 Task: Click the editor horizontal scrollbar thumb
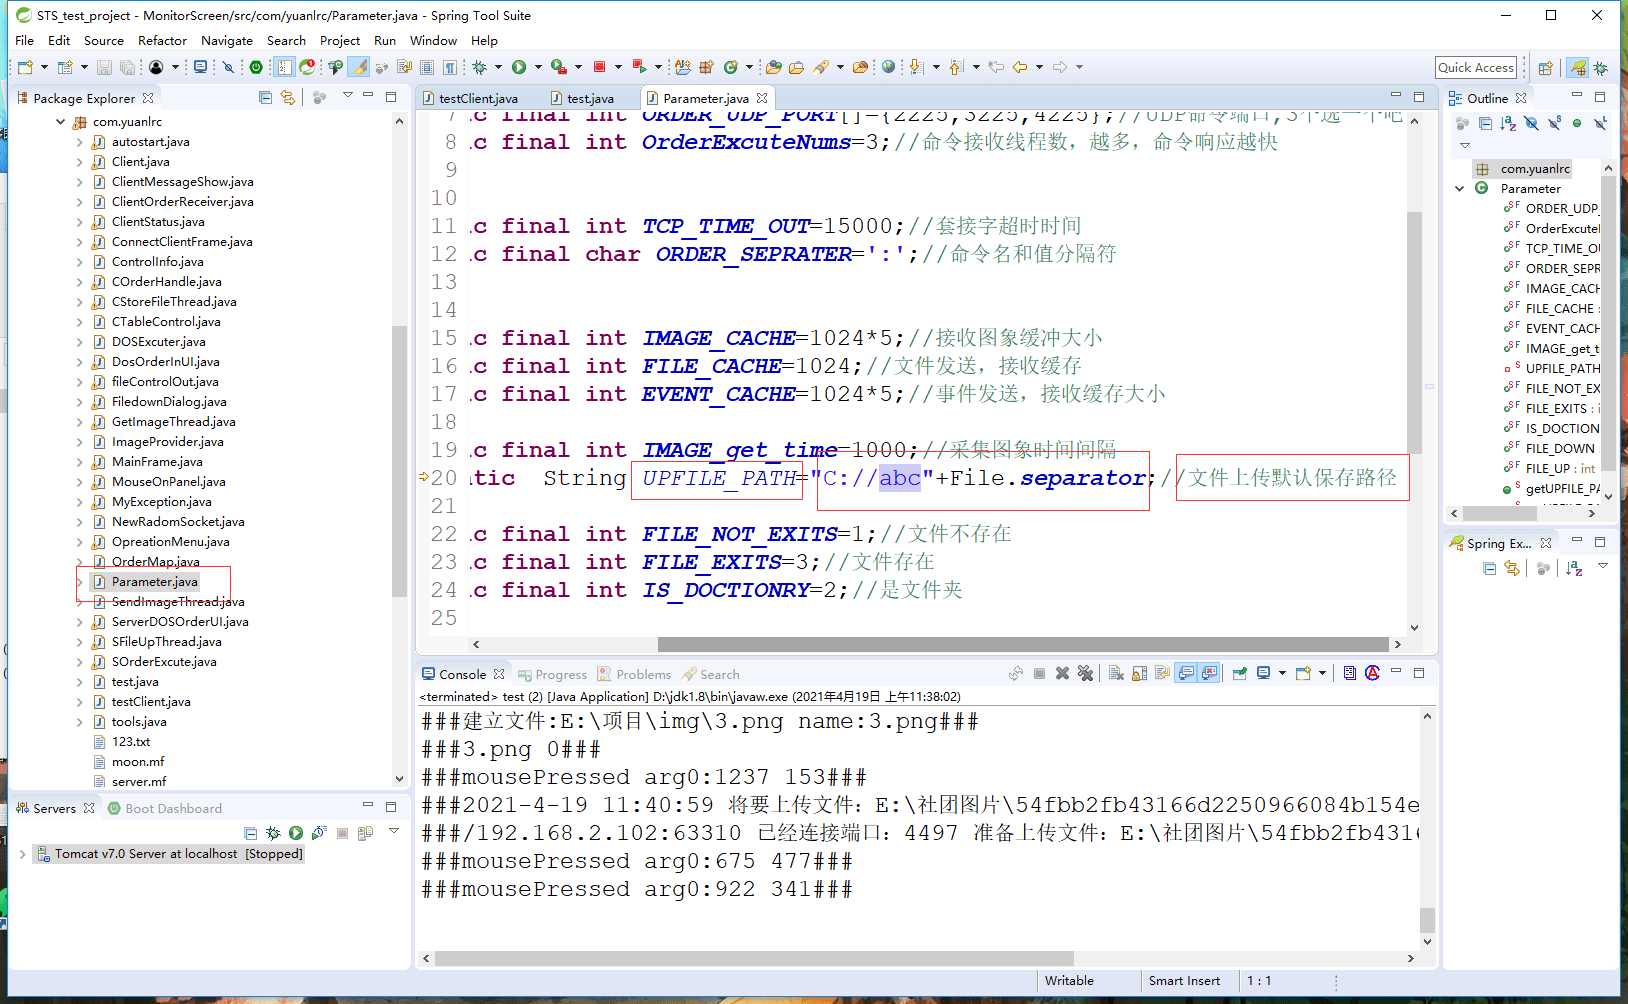coord(1024,644)
